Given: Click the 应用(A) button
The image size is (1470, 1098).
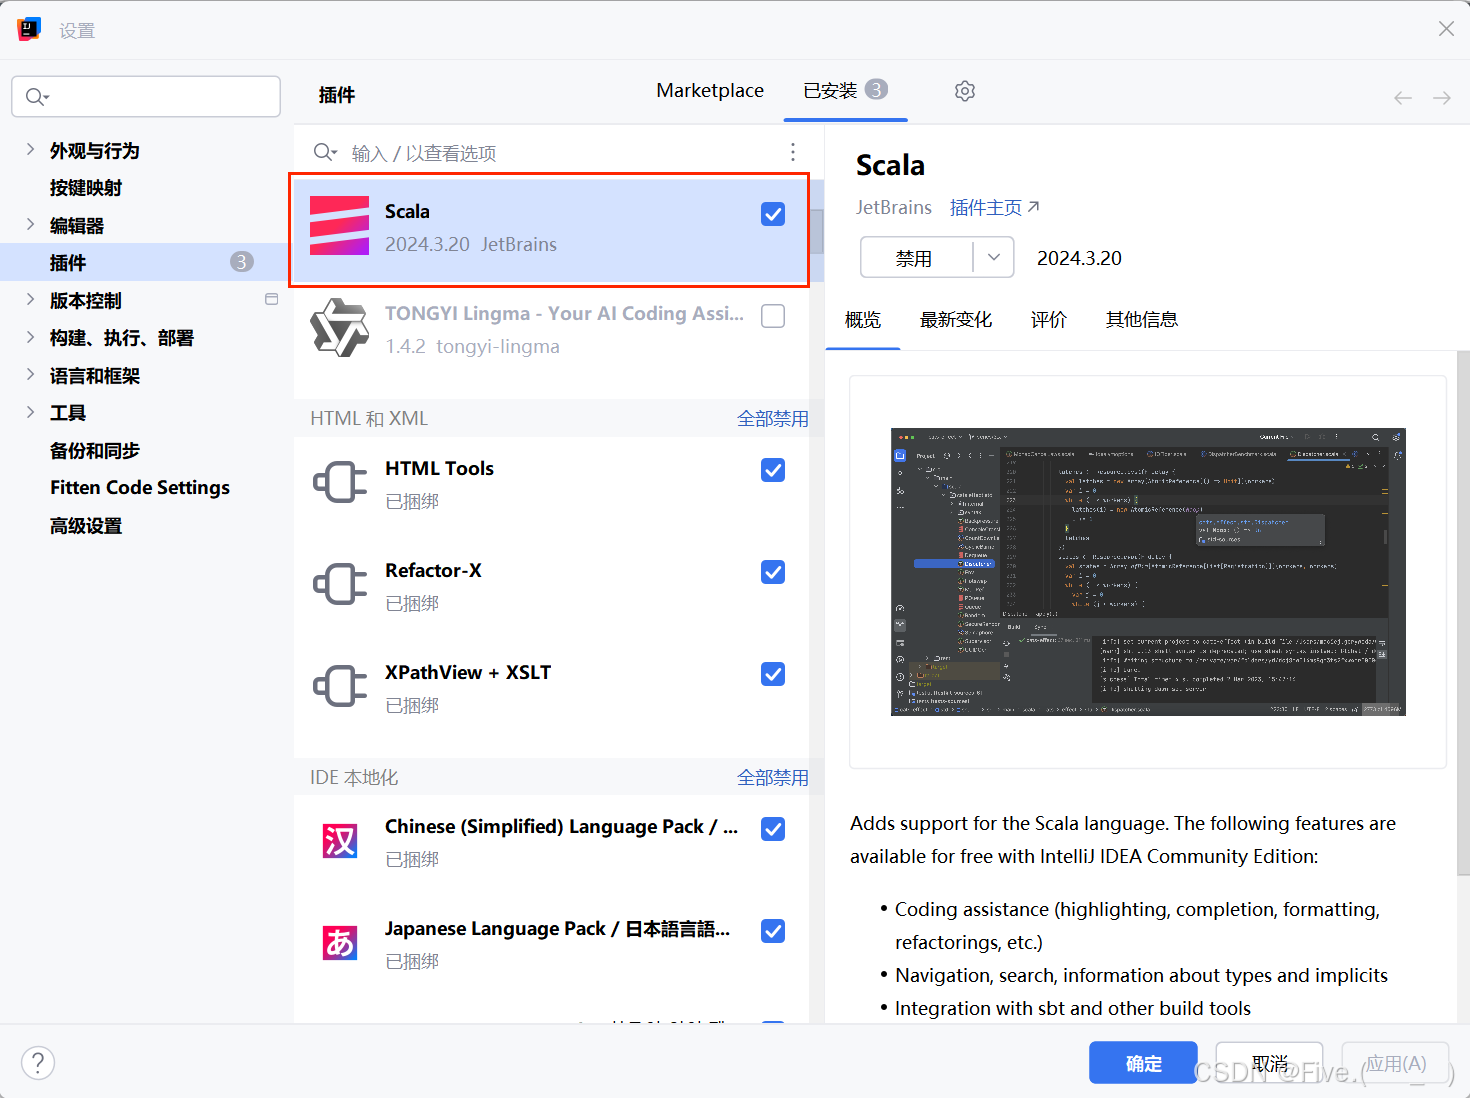Looking at the screenshot, I should coord(1396,1063).
